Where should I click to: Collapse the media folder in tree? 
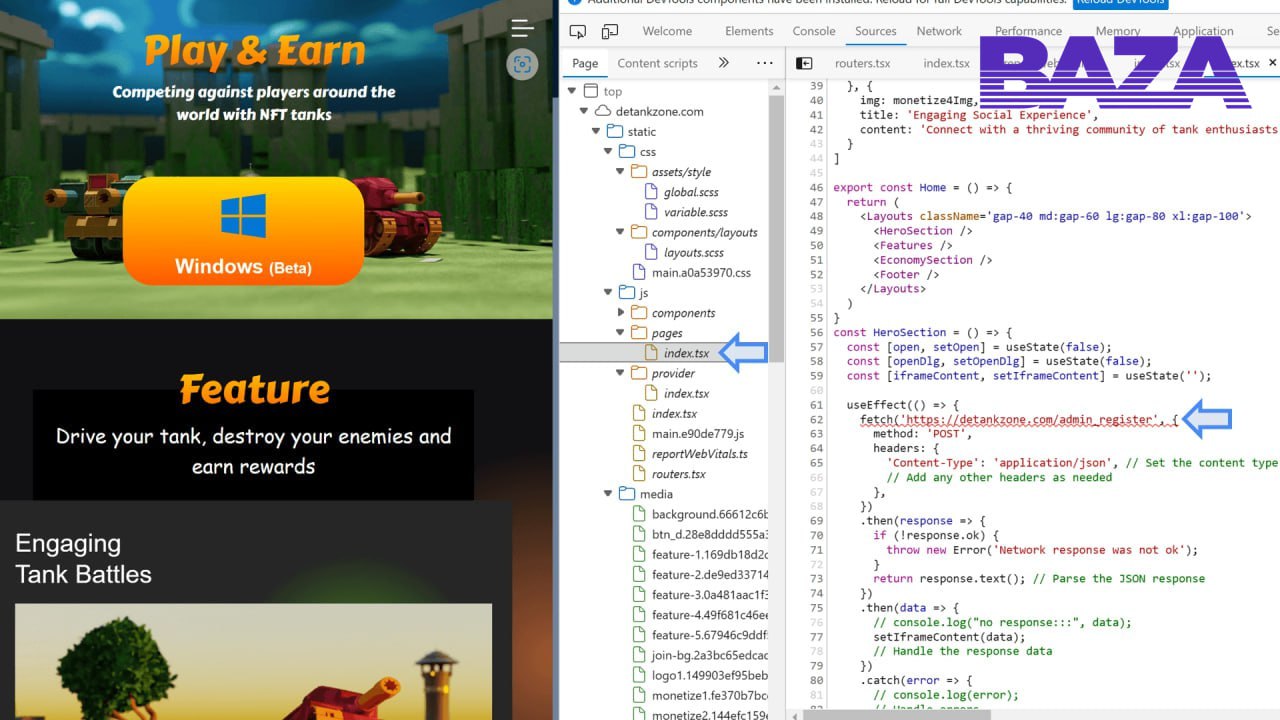pos(609,494)
